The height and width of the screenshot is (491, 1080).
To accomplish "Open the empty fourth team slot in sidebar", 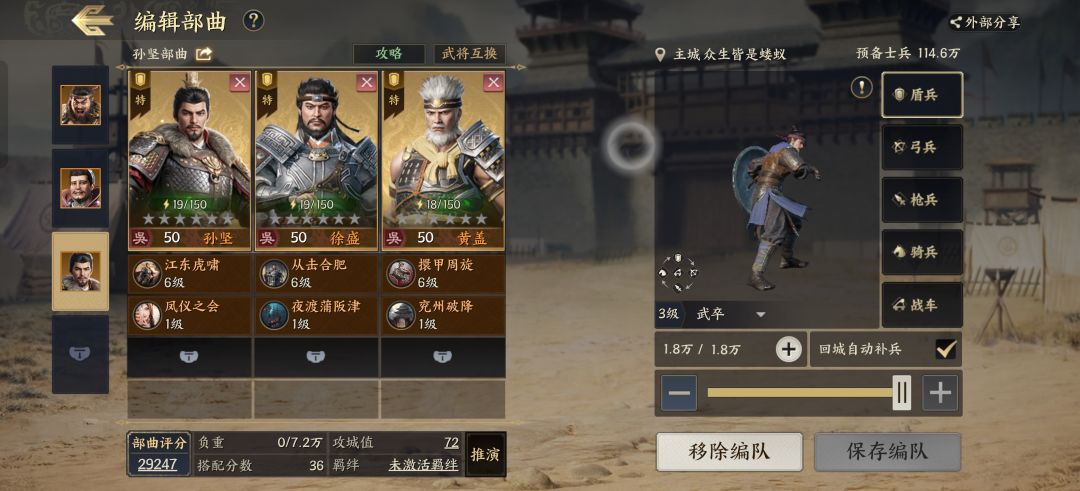I will click(80, 354).
